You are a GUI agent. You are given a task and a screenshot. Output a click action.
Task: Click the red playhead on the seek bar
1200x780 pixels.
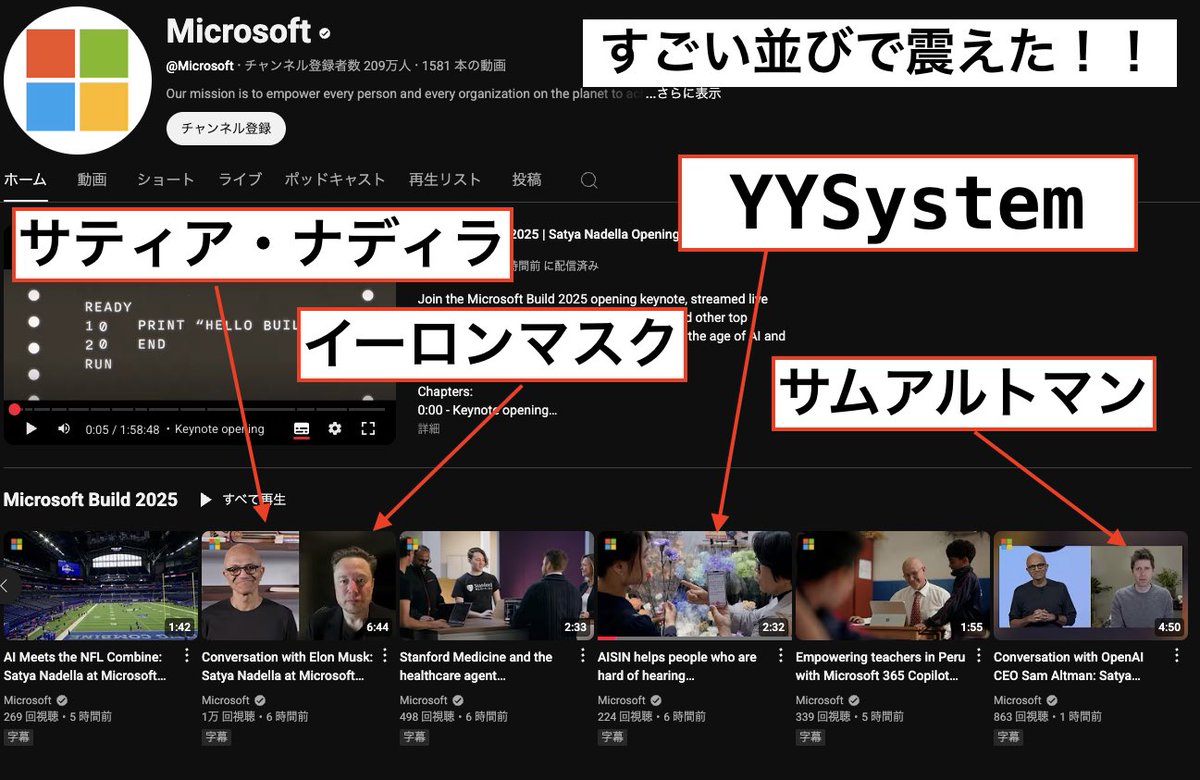(x=13, y=409)
